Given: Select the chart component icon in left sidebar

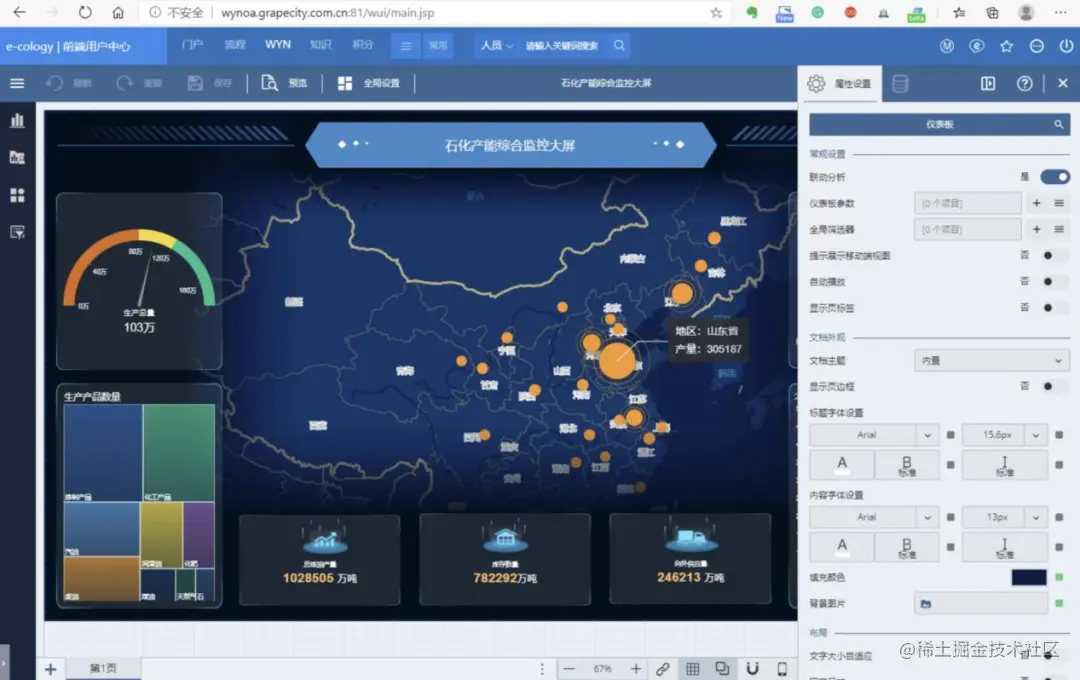Looking at the screenshot, I should tap(17, 120).
